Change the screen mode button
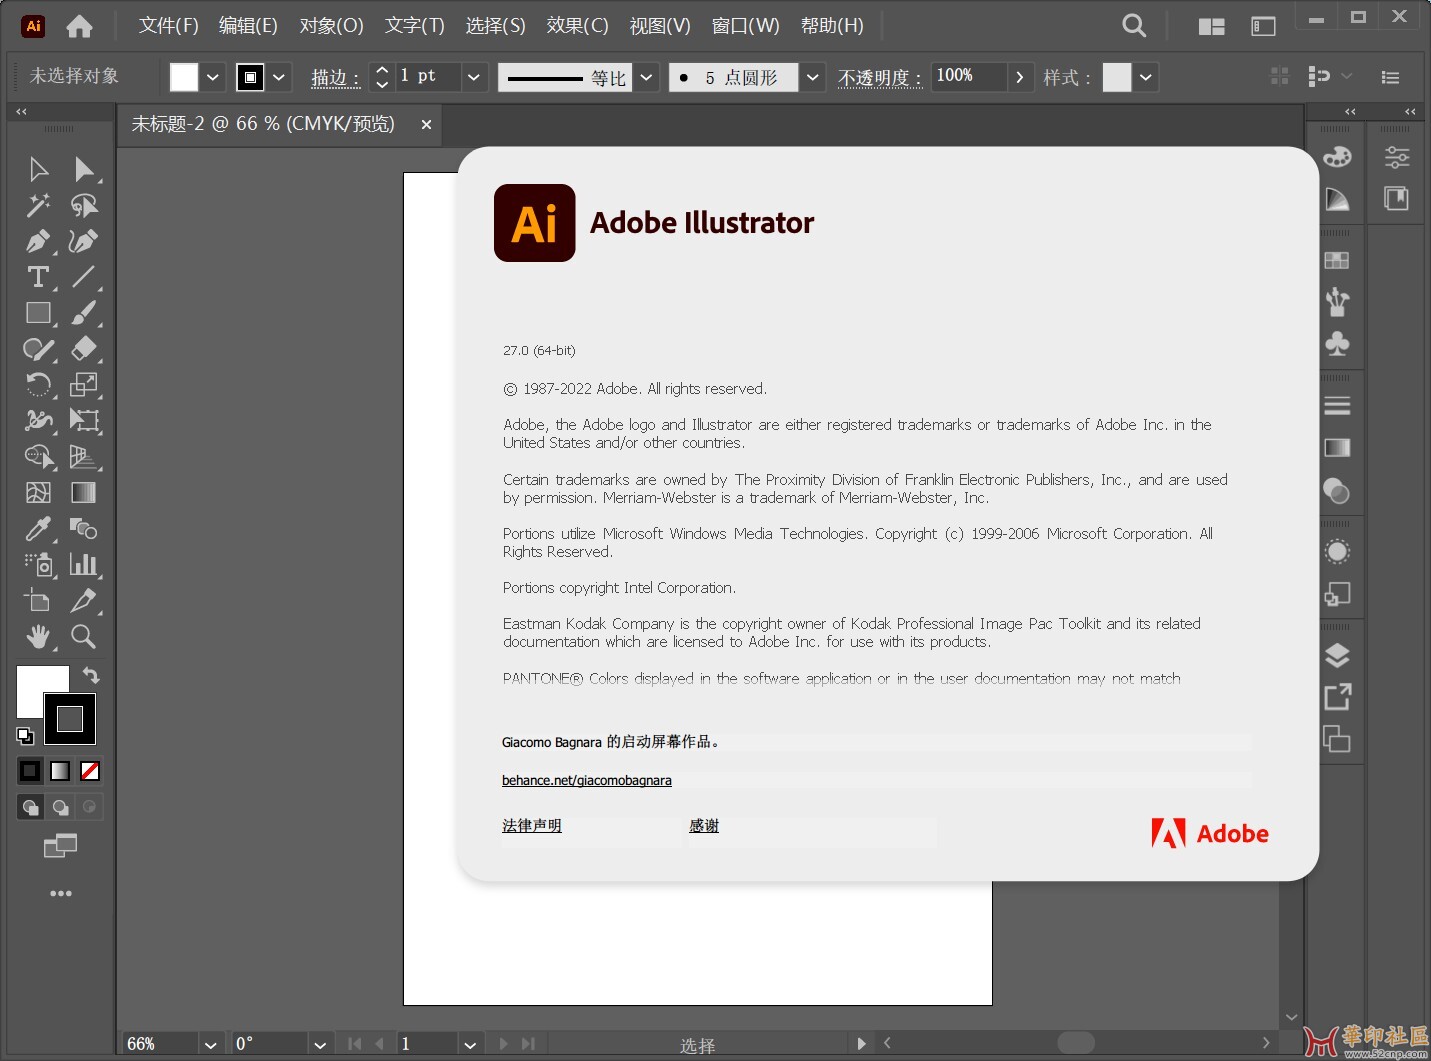1431x1061 pixels. coord(60,846)
